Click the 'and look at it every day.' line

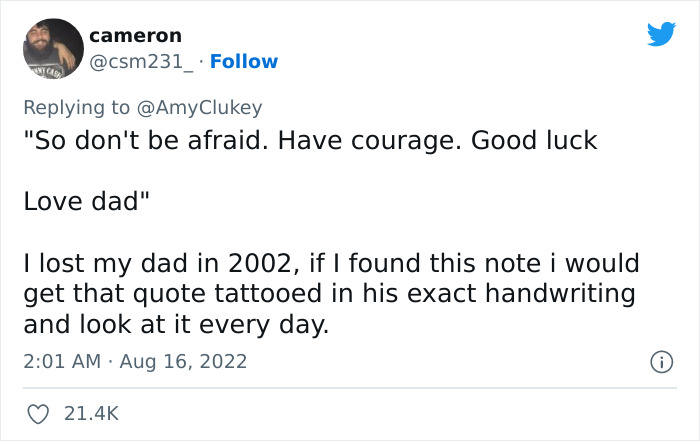pyautogui.click(x=175, y=325)
